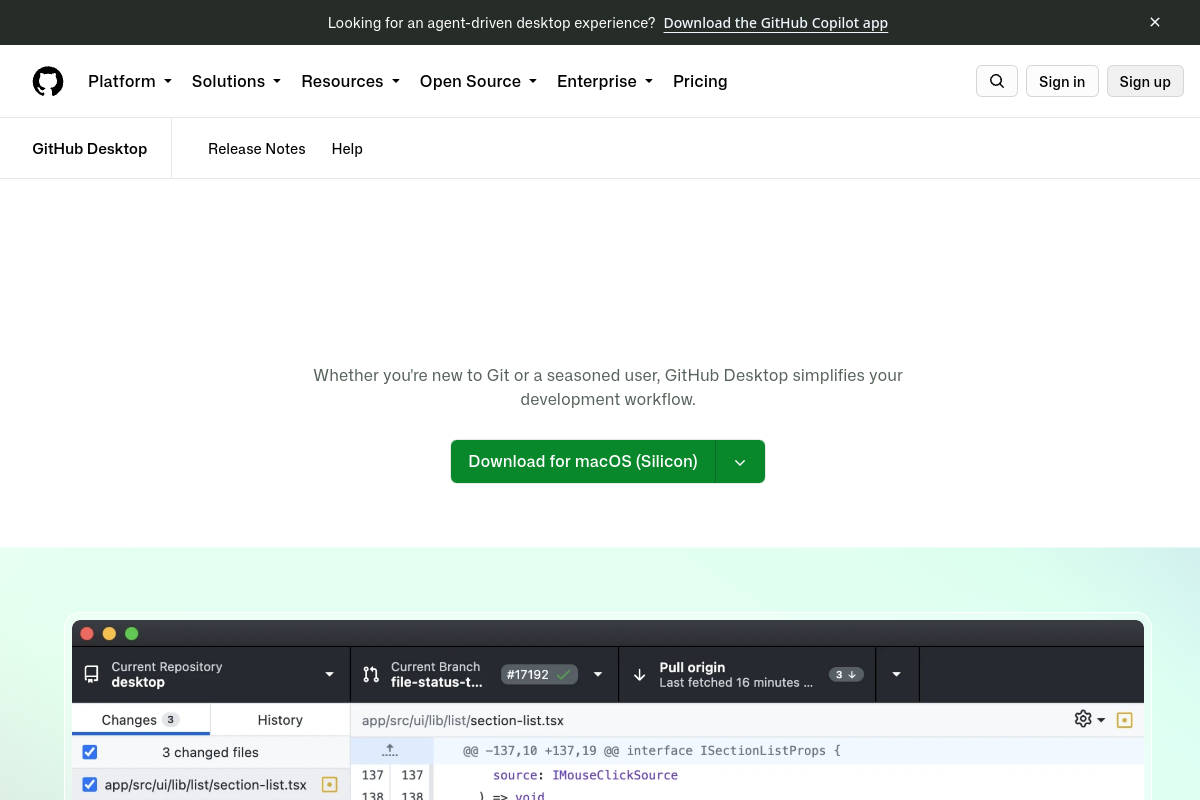Click the yellow minimize dot of the Desktop window
Viewport: 1200px width, 800px height.
(109, 633)
